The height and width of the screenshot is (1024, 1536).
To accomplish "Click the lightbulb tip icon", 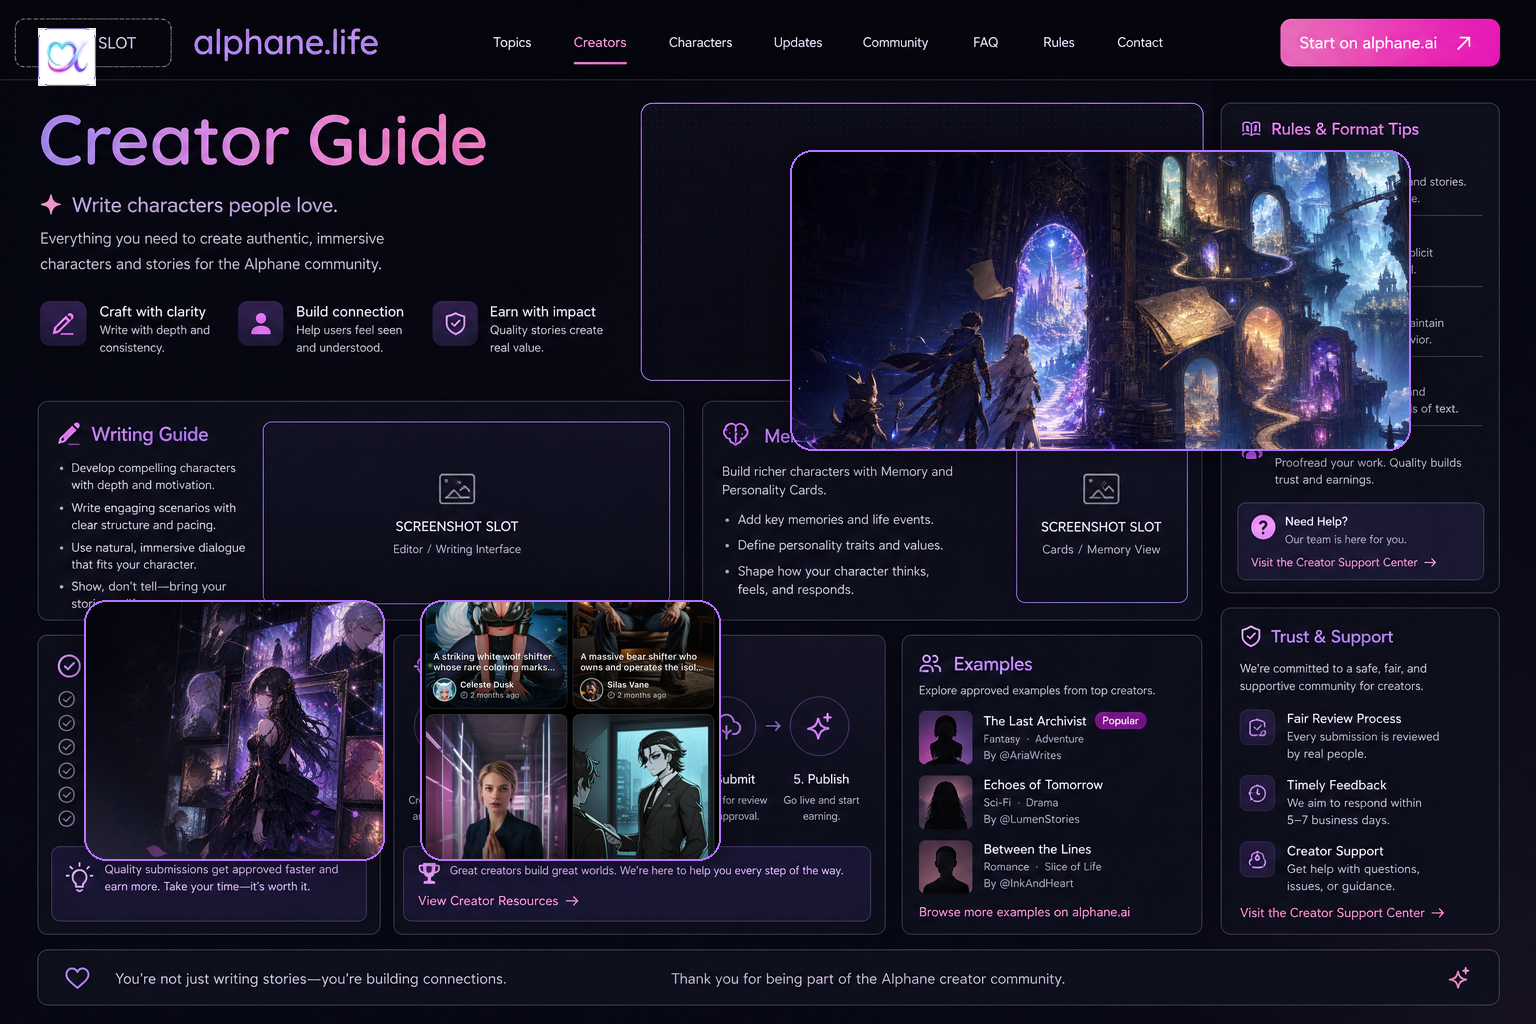I will (x=79, y=877).
